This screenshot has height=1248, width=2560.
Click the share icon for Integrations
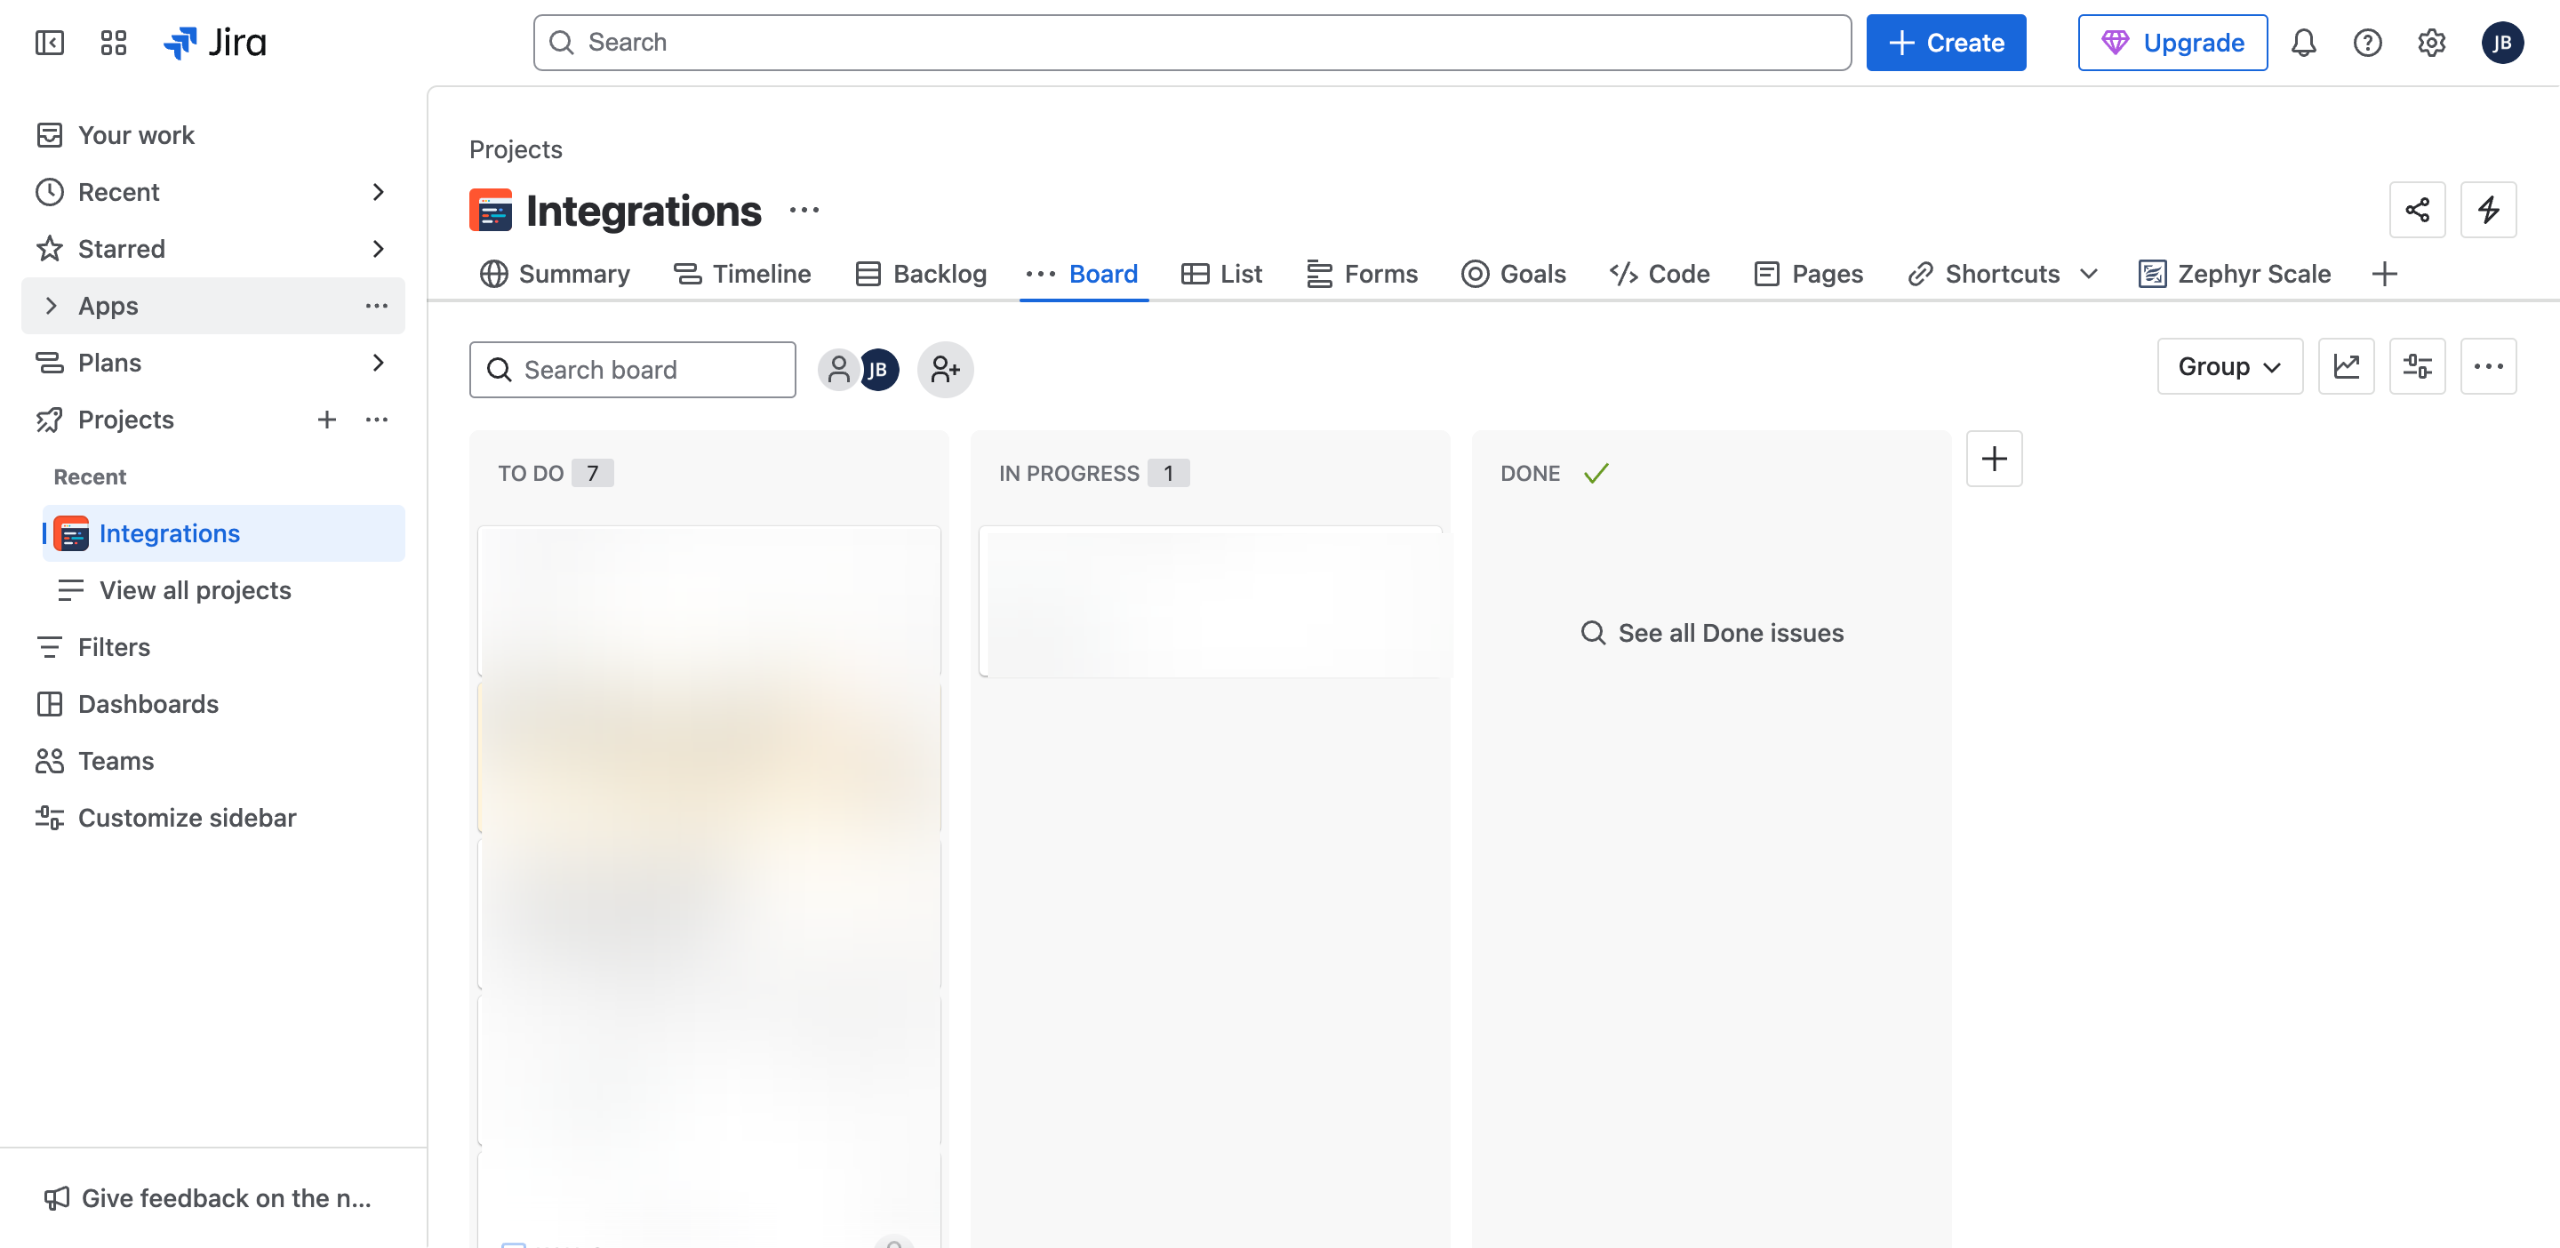tap(2417, 210)
